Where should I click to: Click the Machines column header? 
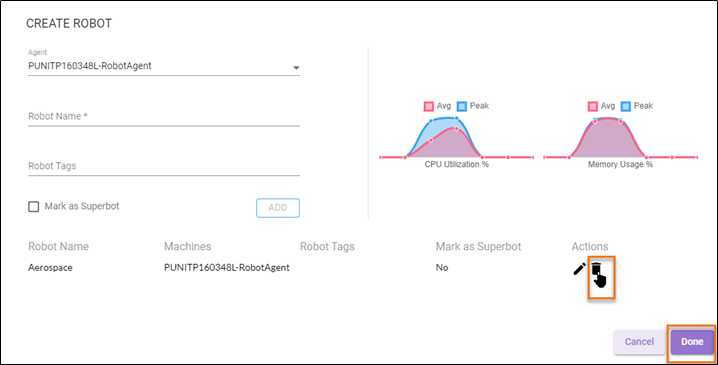click(x=188, y=246)
